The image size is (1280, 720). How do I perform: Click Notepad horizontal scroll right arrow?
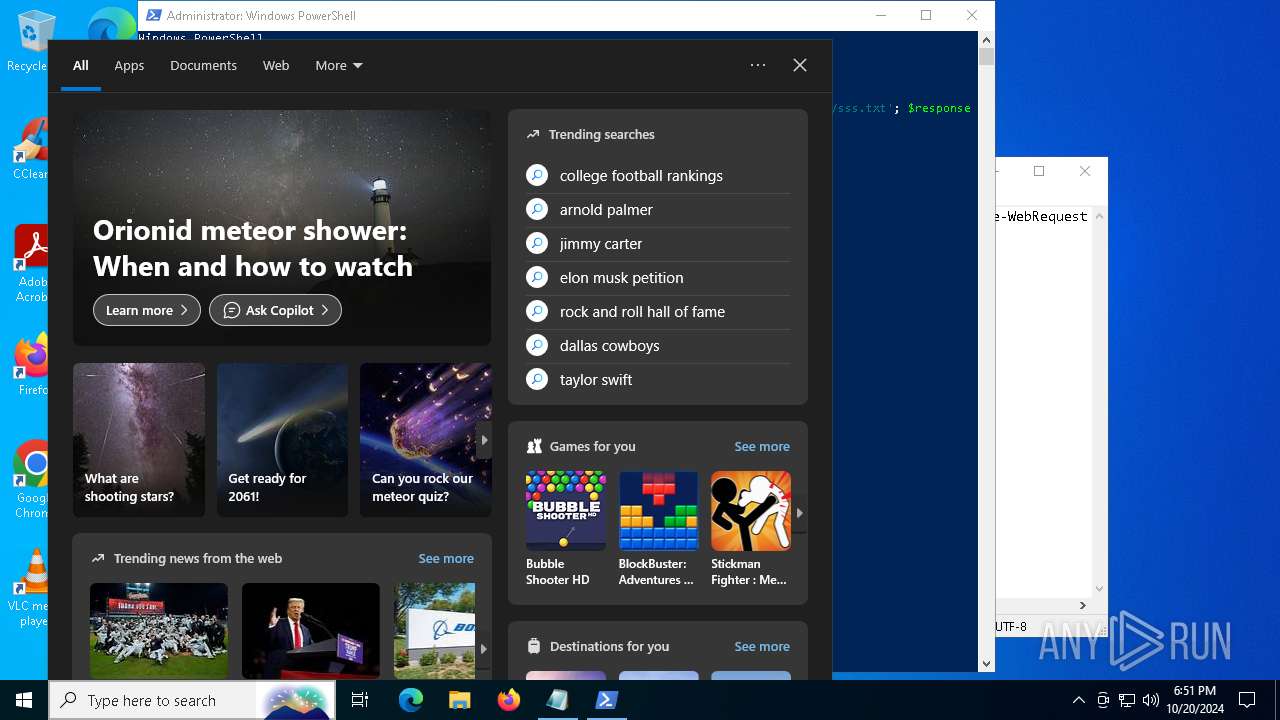tap(1082, 605)
